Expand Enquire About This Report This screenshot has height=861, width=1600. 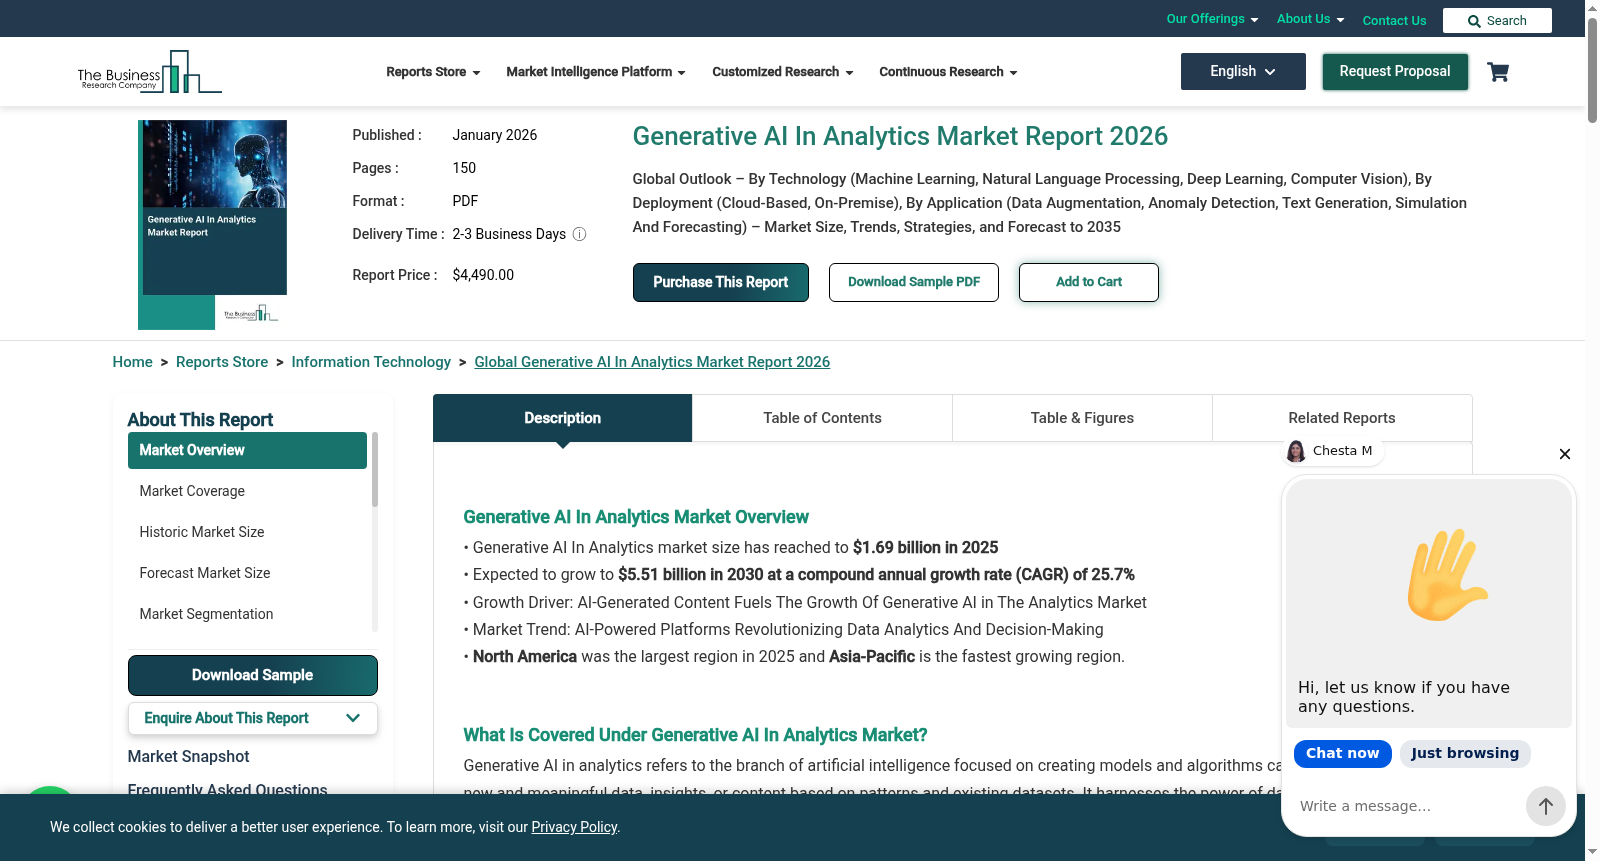click(x=253, y=718)
